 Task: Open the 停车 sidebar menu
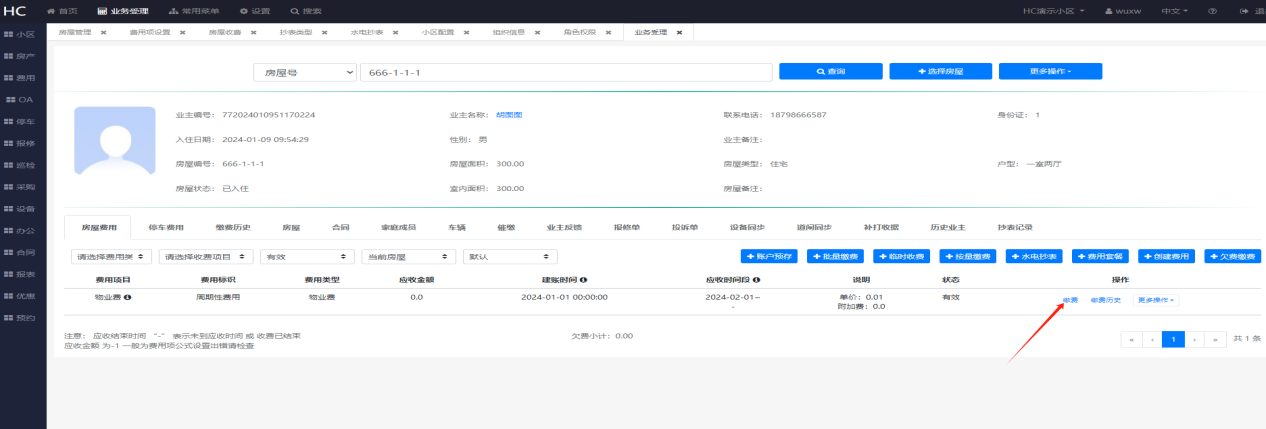20,121
